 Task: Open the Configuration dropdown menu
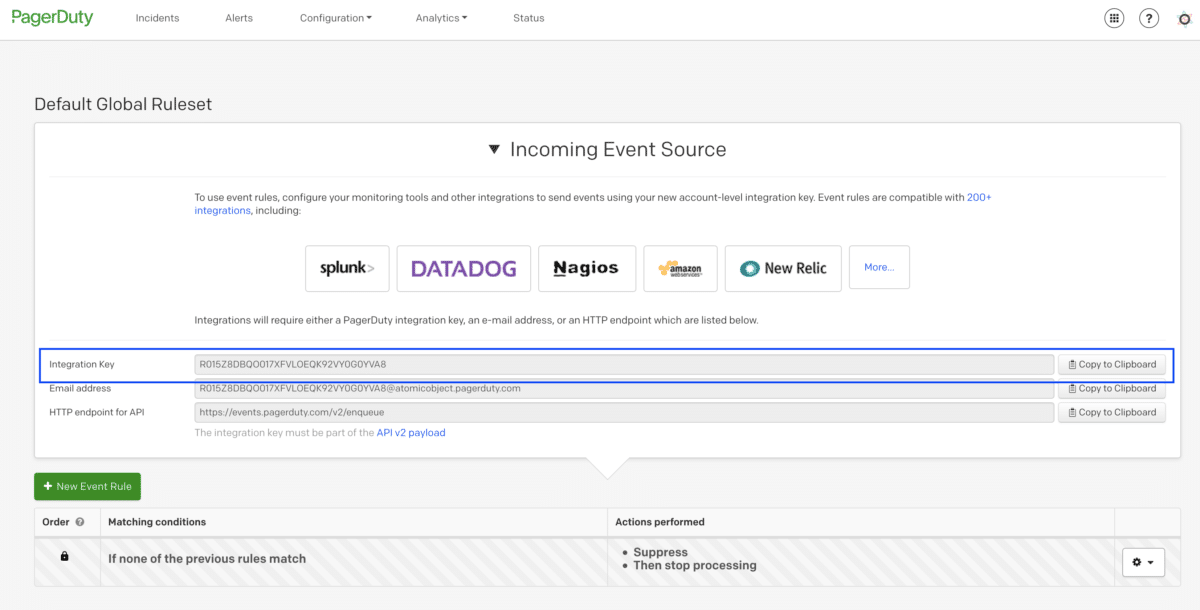click(335, 17)
